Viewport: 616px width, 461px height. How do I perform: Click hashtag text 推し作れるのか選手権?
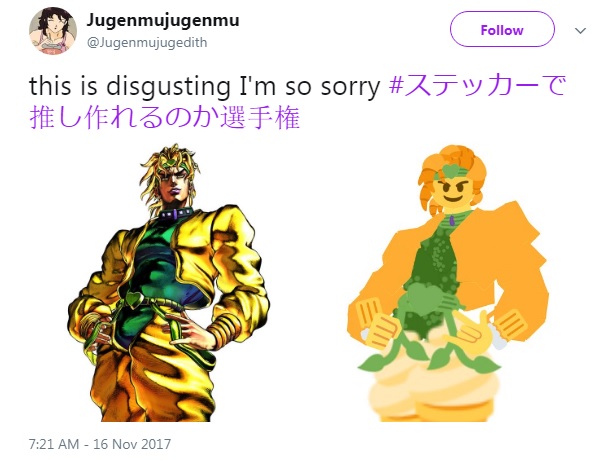pos(165,118)
